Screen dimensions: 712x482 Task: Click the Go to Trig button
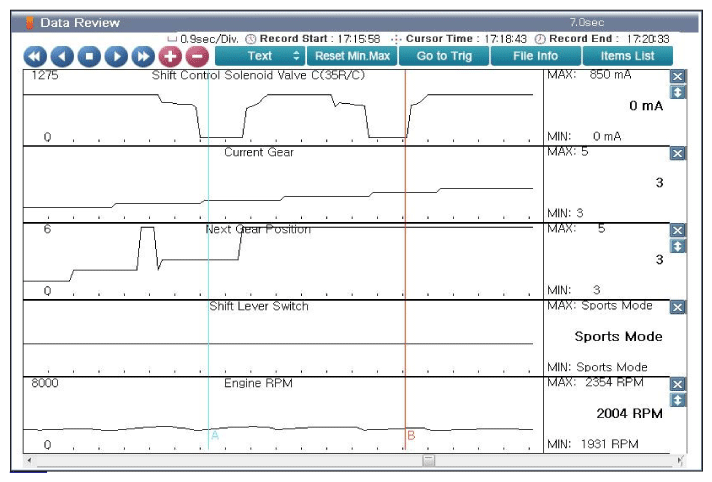[x=444, y=56]
